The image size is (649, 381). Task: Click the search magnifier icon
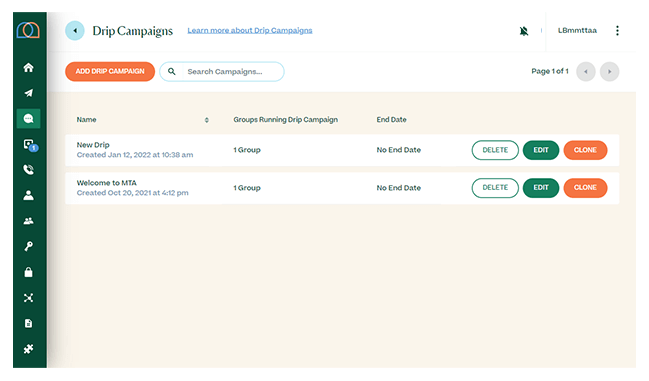point(171,72)
